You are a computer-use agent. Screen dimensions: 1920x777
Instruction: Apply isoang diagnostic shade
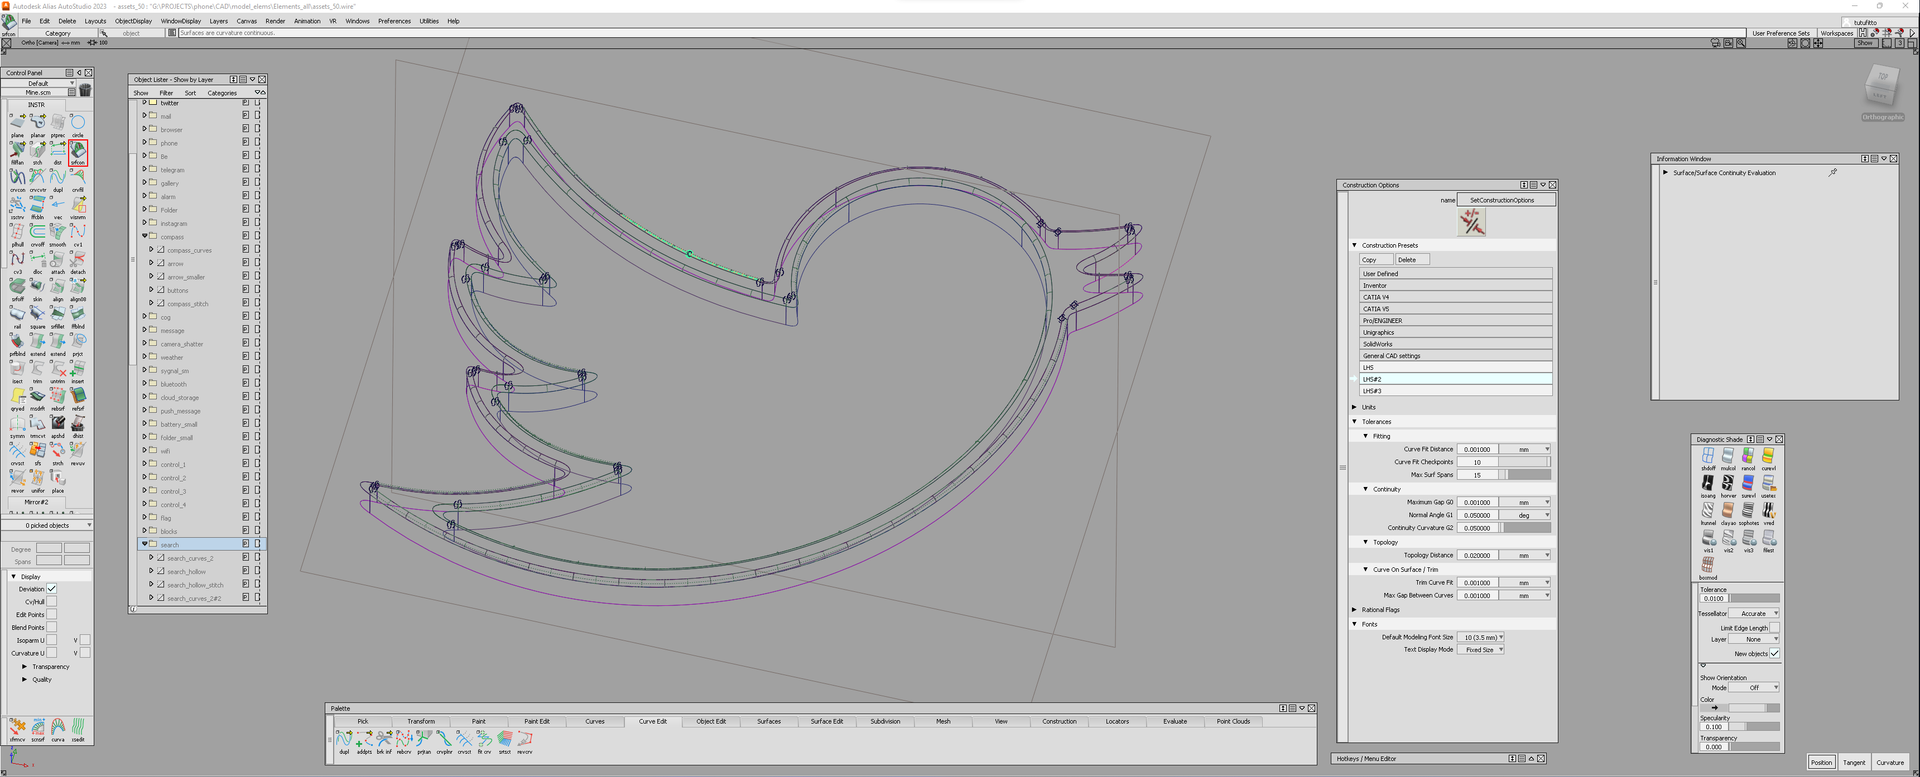point(1708,485)
